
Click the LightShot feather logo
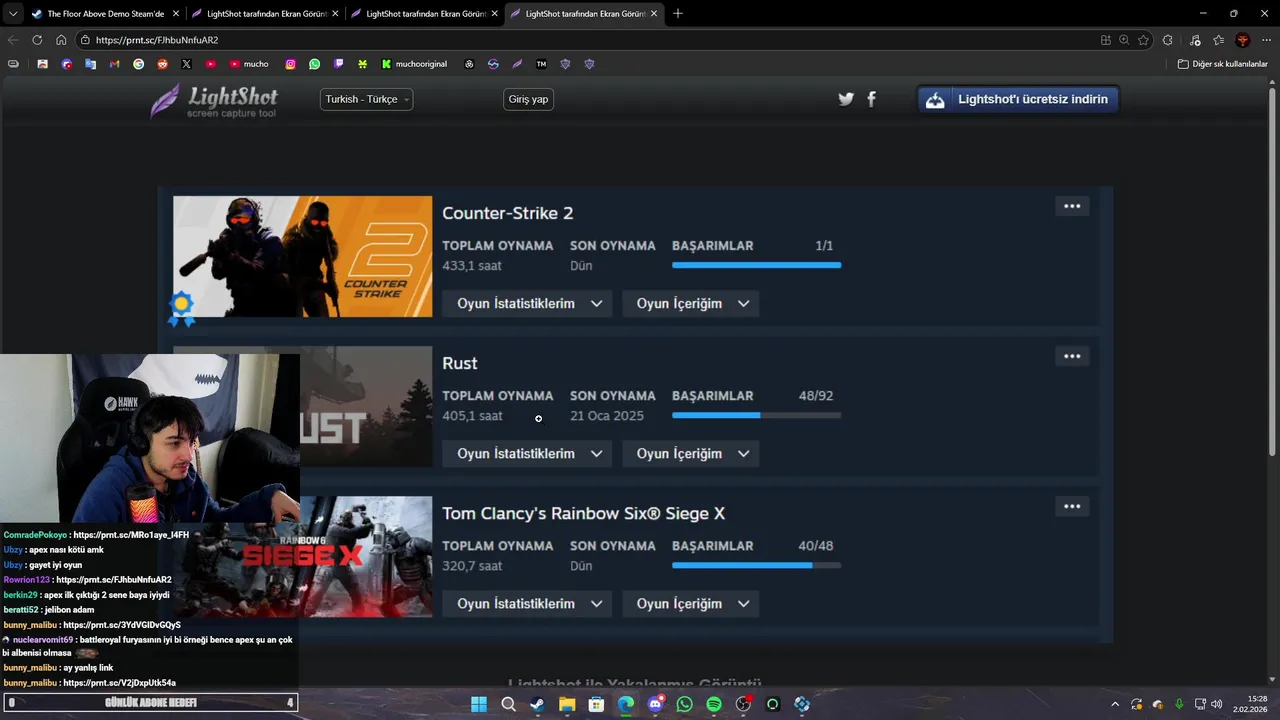tap(165, 101)
